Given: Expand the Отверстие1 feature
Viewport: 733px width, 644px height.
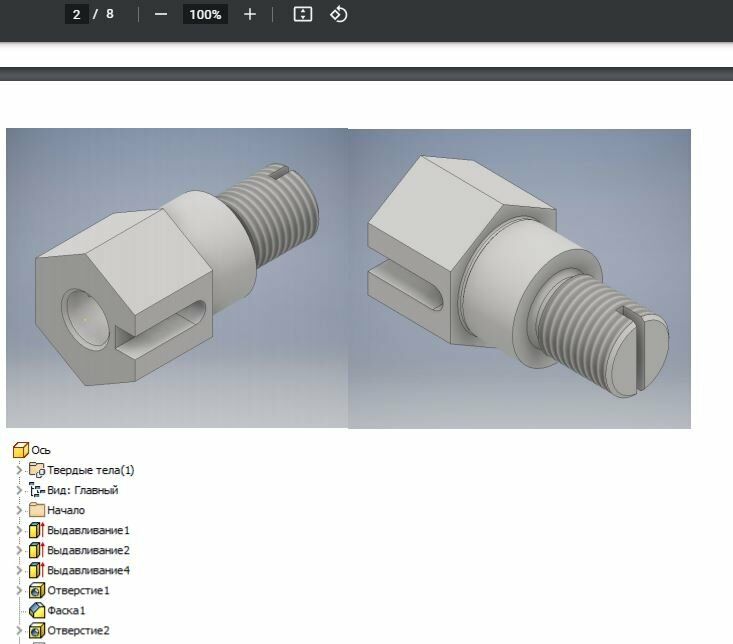Looking at the screenshot, I should click(x=19, y=590).
